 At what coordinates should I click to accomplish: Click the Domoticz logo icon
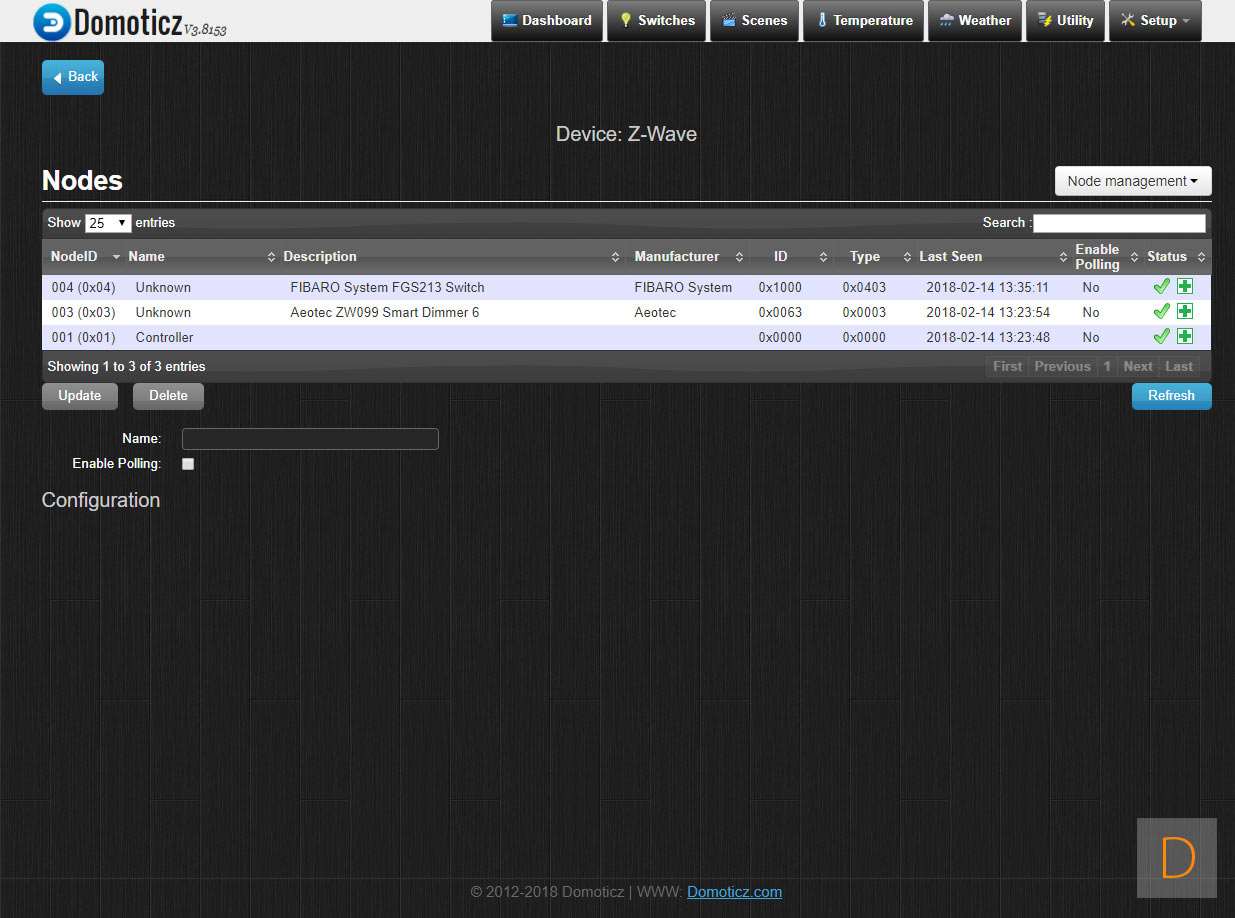52,21
